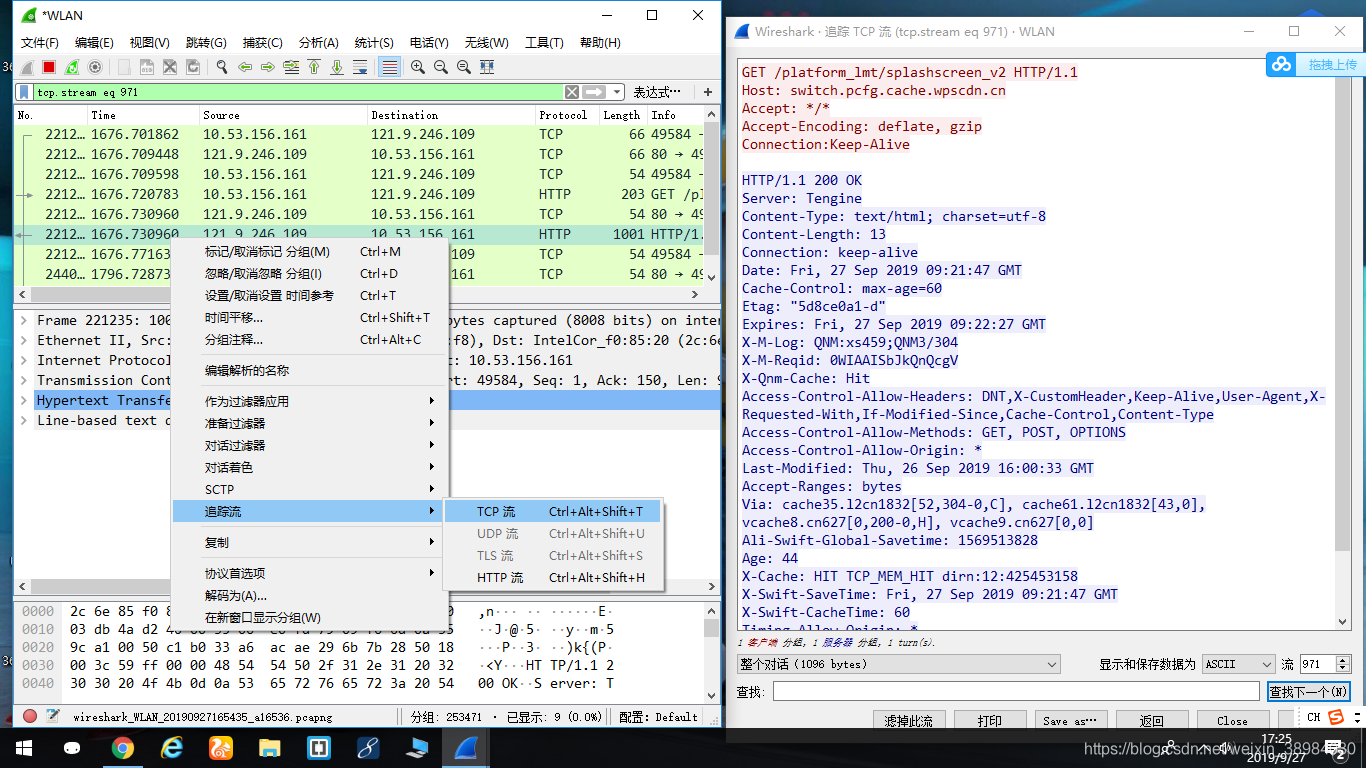Click in the 查找 search field
This screenshot has width=1366, height=768.
coord(1016,691)
